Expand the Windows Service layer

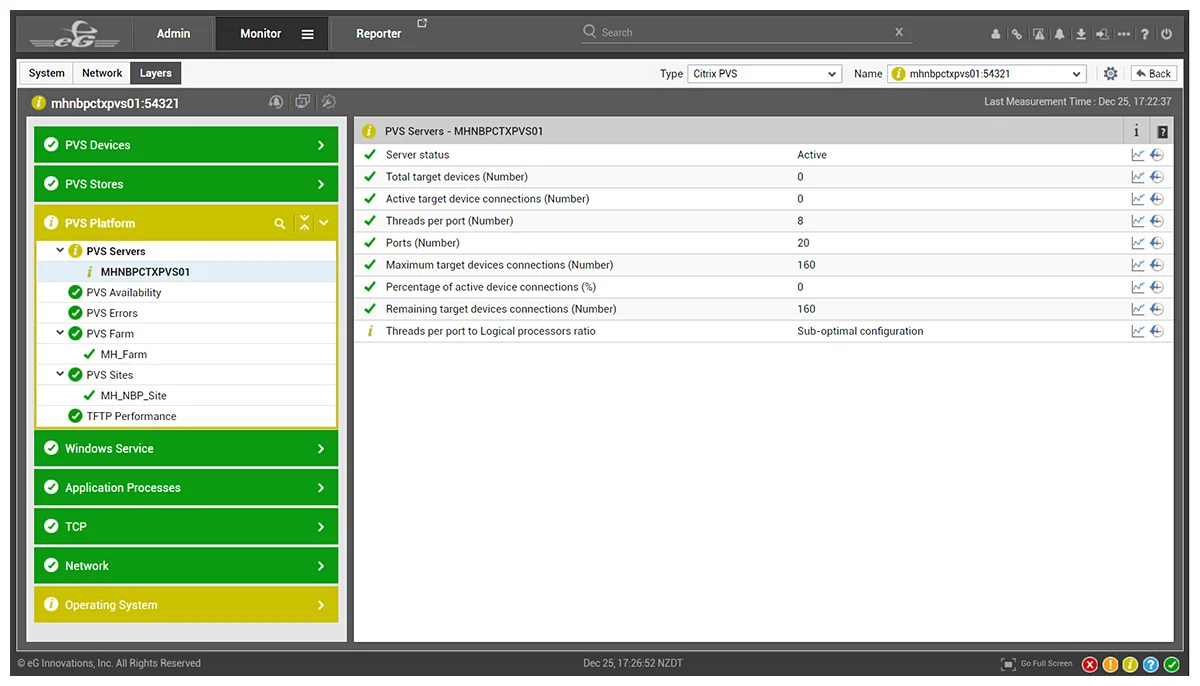click(186, 449)
